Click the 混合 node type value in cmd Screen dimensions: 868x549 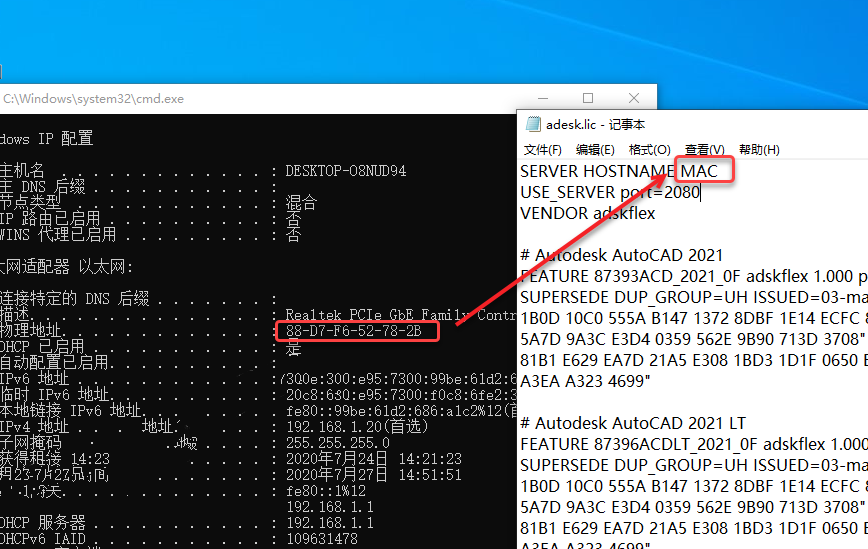[x=301, y=203]
